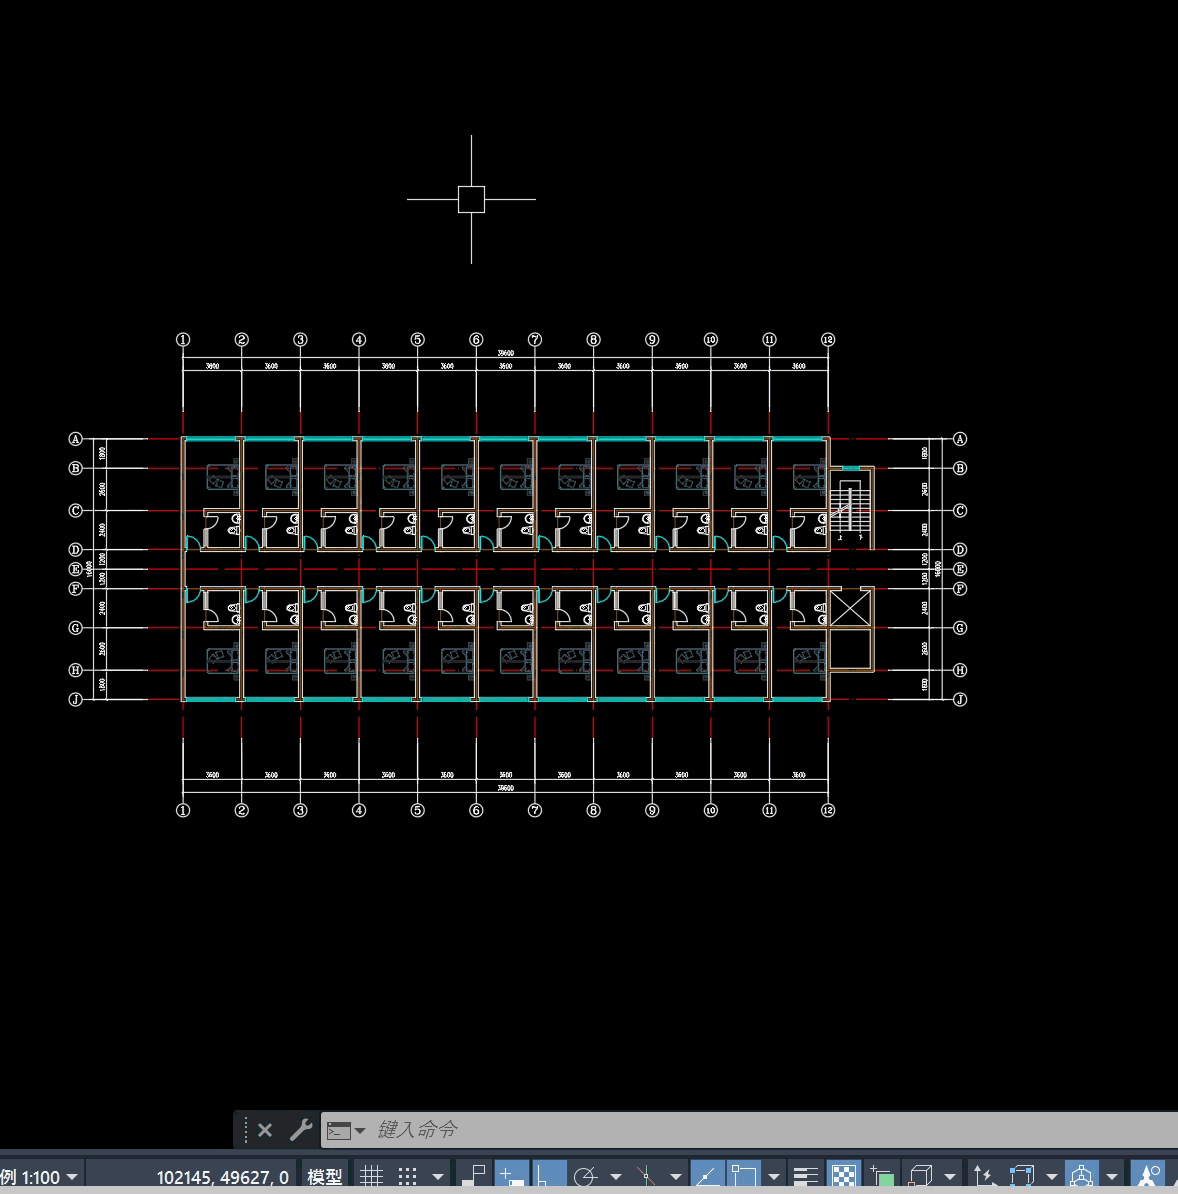Toggle snap mode dotted grid icon
This screenshot has height=1194, width=1178.
(408, 1176)
